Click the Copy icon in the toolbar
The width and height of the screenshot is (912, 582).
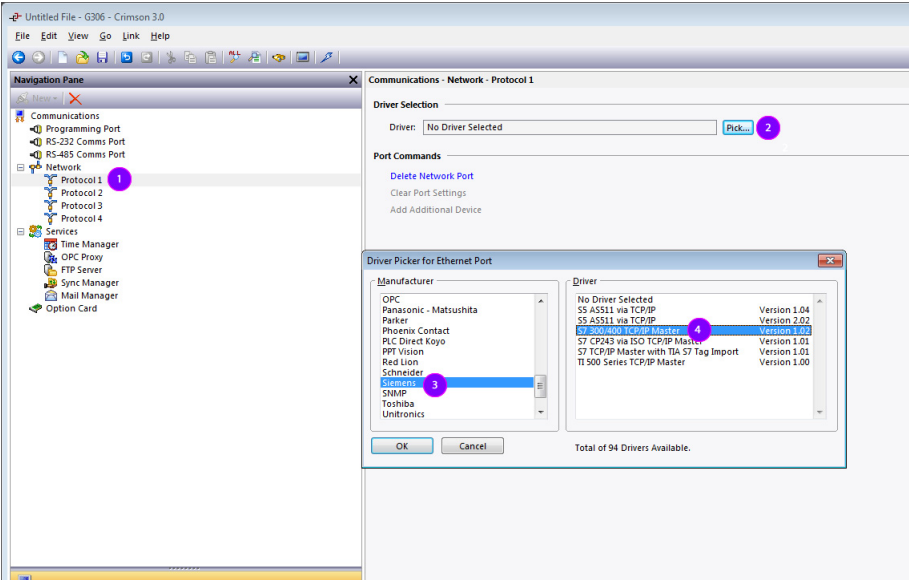[190, 57]
